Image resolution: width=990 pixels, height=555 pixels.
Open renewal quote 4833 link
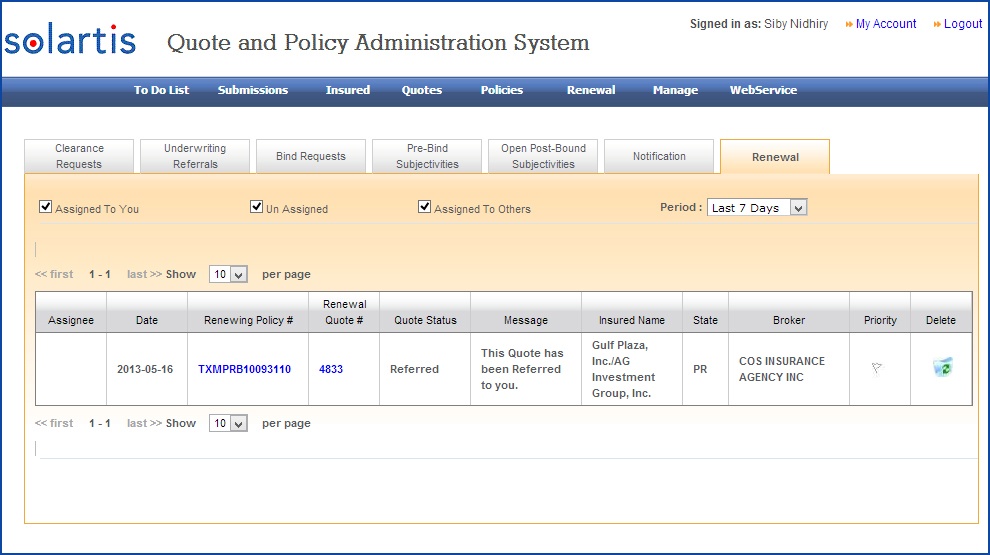click(x=331, y=369)
